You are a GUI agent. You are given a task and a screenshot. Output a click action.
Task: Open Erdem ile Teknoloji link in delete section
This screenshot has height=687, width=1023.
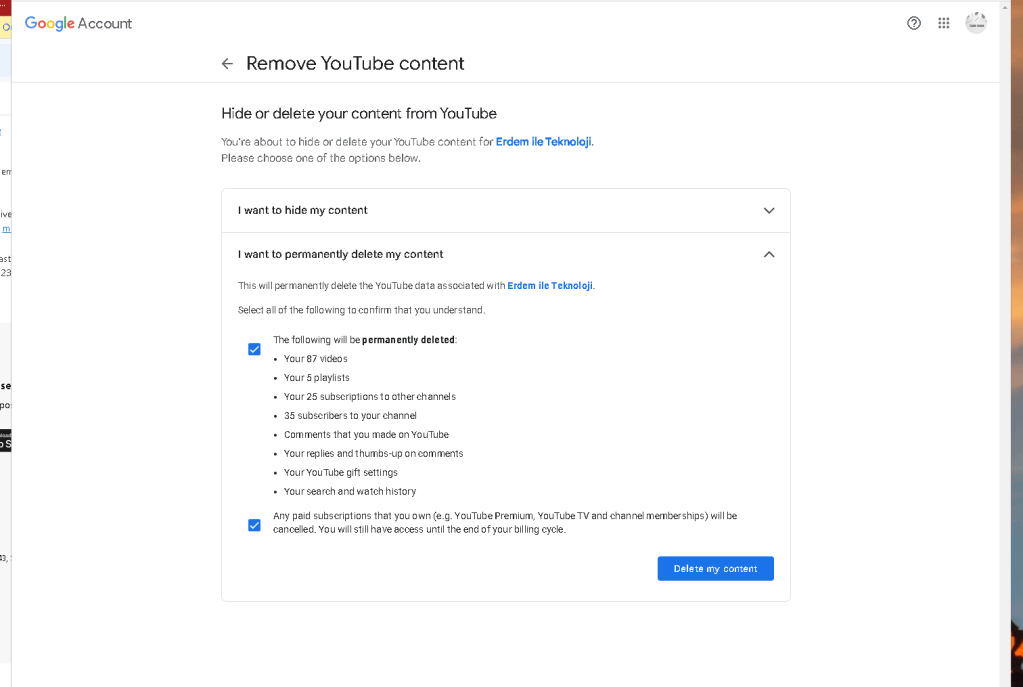pos(550,286)
